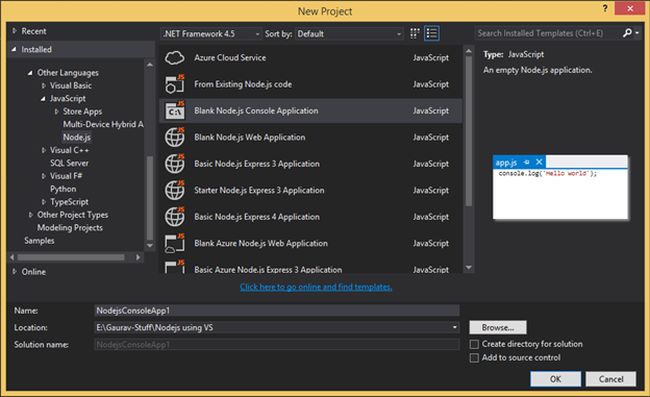This screenshot has width=650, height=397.
Task: Expand the Visual C++ tree node
Action: 44,150
